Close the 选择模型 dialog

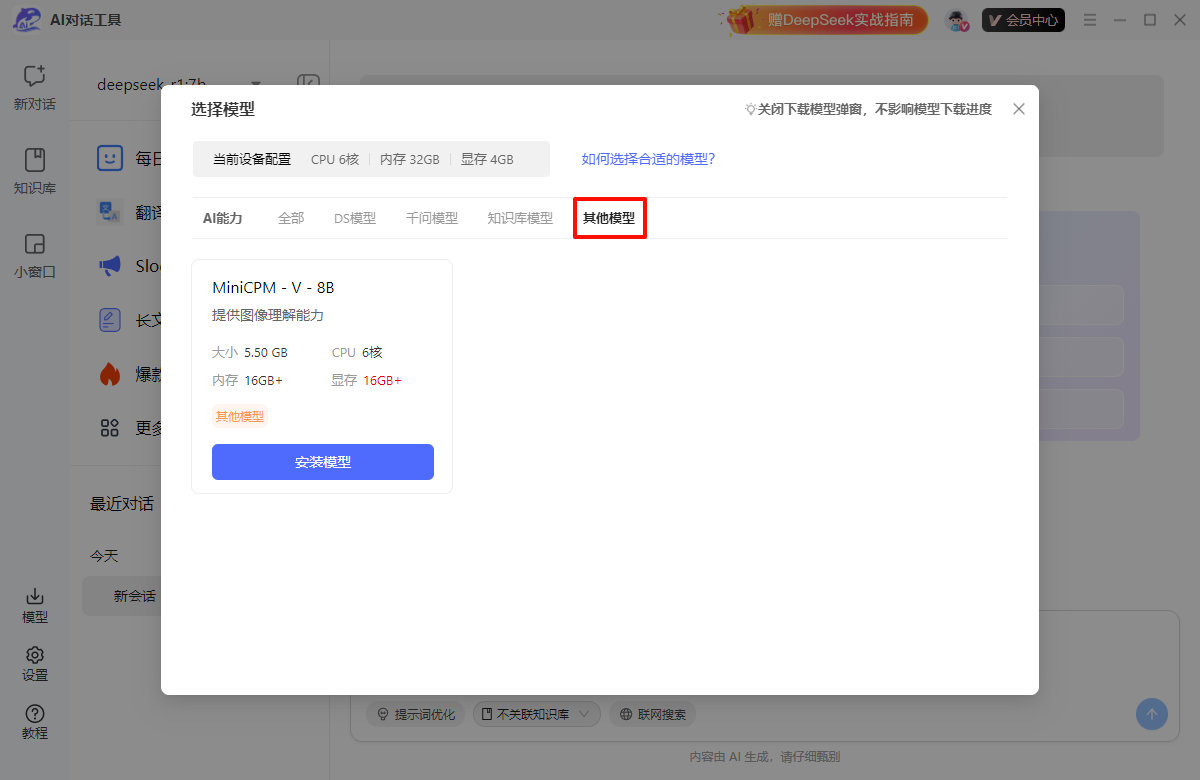coord(1019,109)
